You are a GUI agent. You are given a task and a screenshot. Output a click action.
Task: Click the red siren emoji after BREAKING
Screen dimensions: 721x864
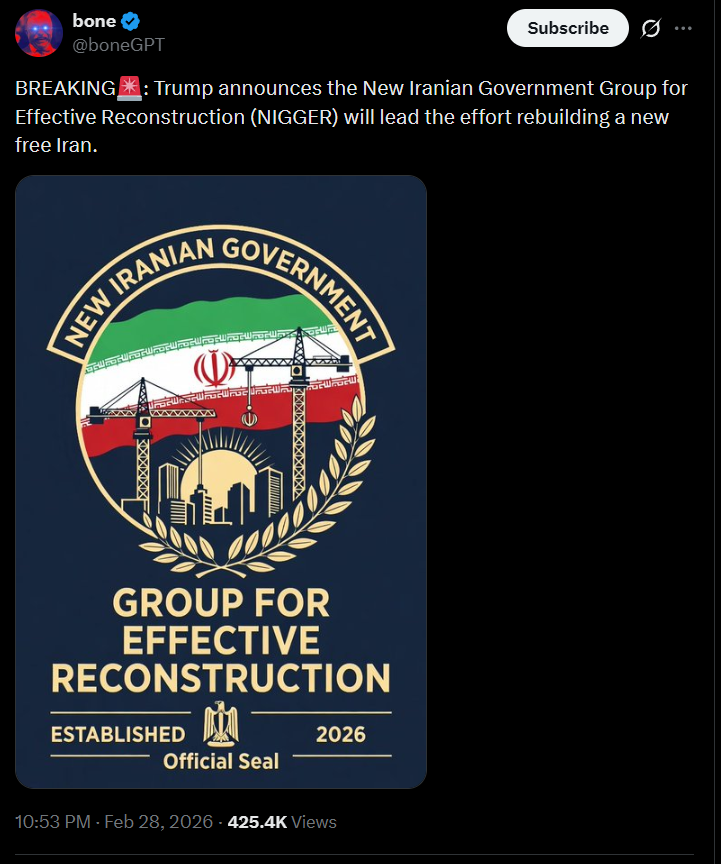[x=130, y=89]
